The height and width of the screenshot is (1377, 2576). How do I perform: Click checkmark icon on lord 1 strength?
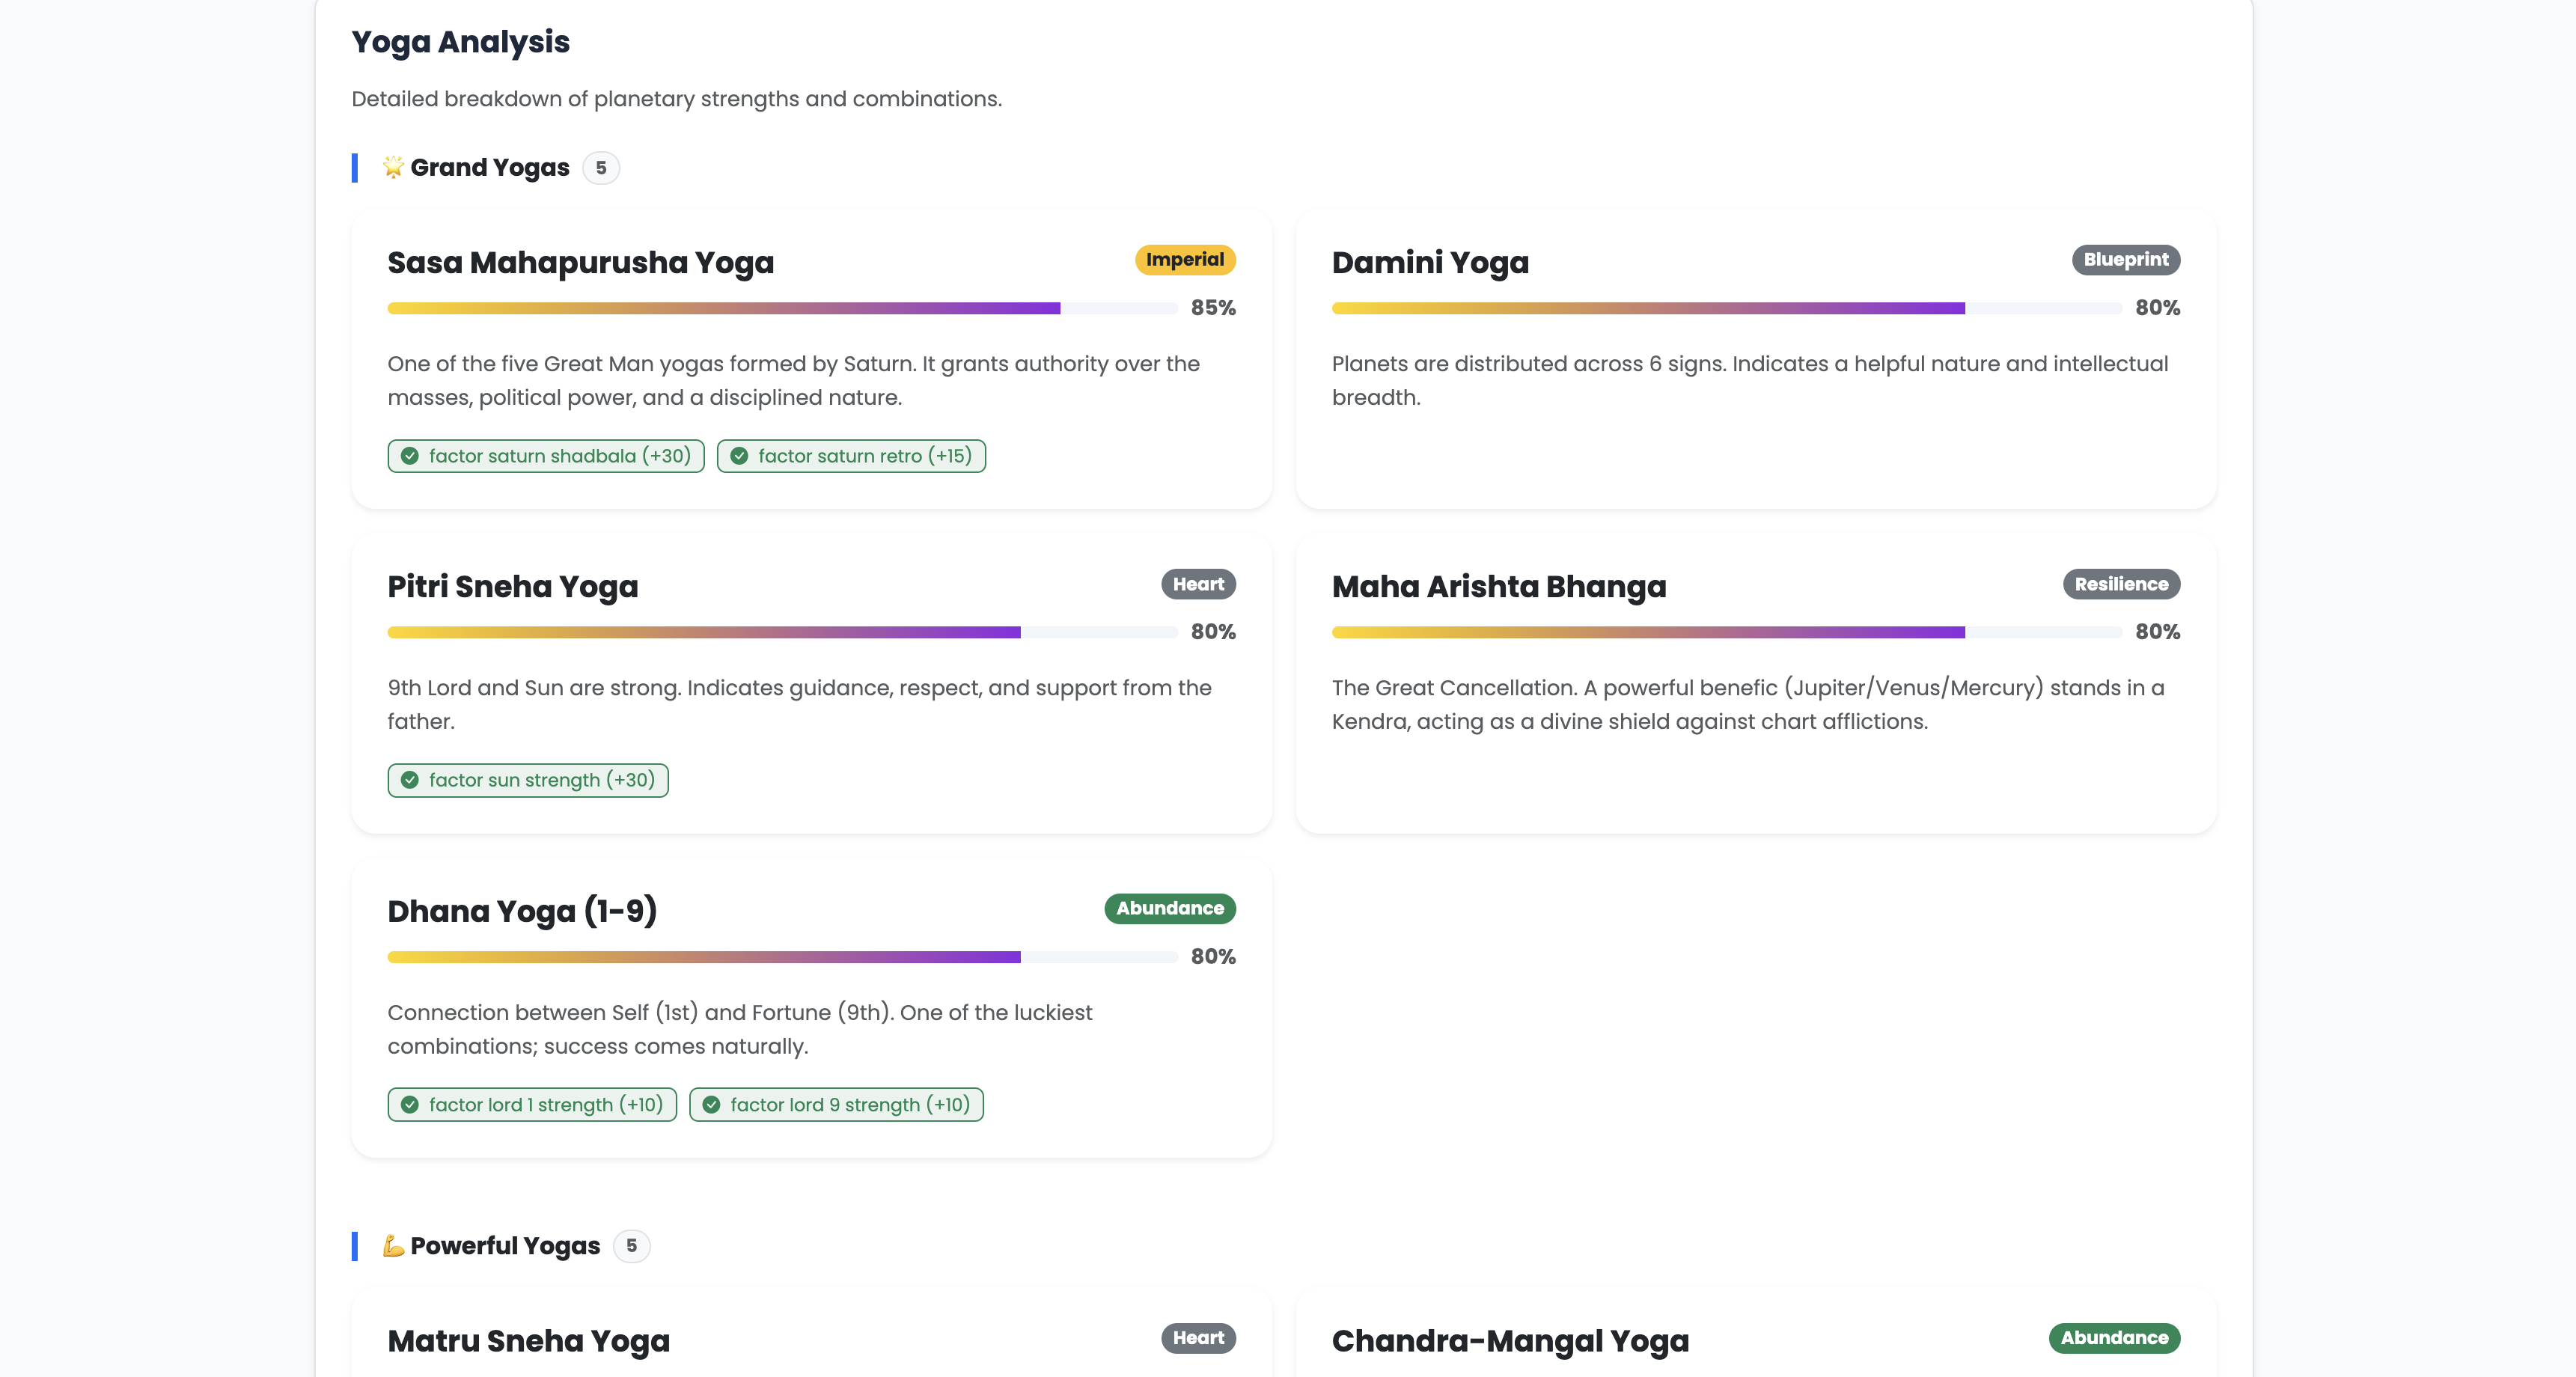[x=410, y=1105]
